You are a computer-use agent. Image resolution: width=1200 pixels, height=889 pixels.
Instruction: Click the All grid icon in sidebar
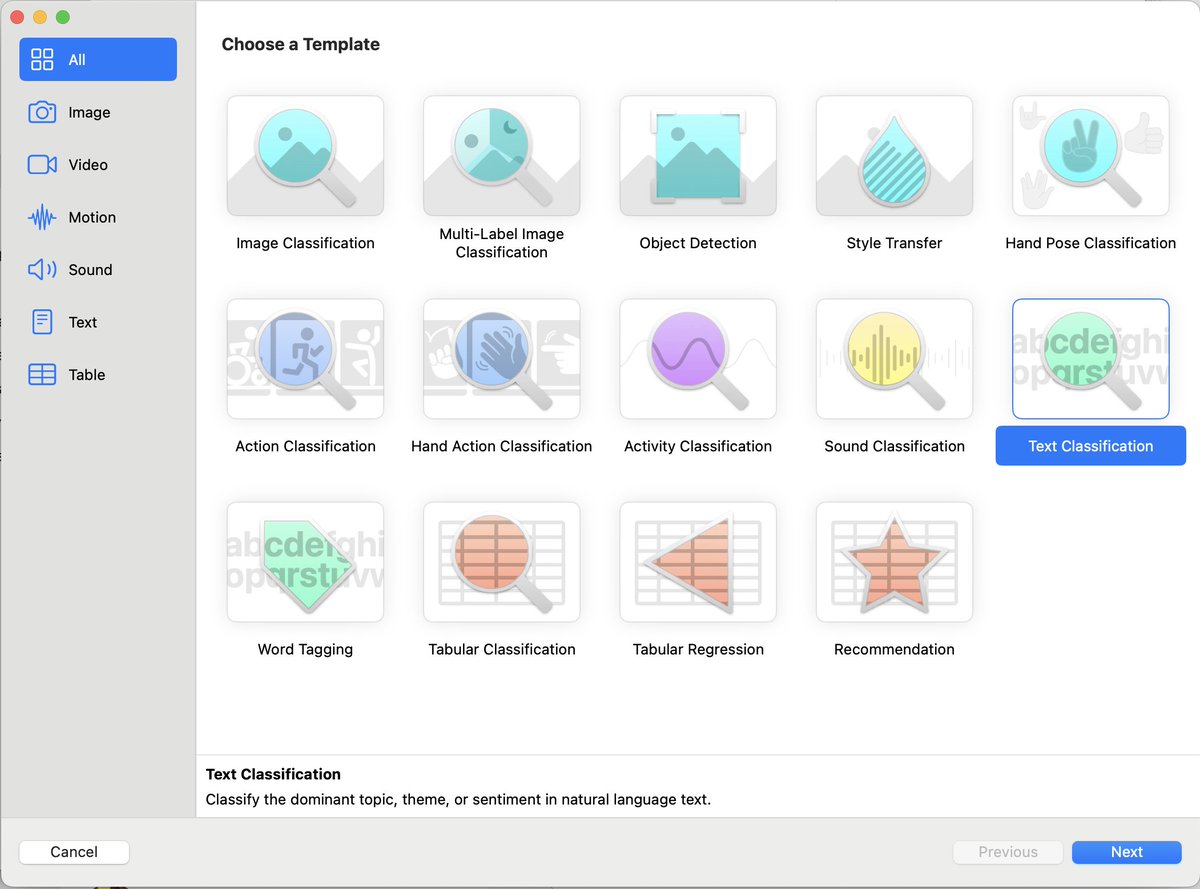[42, 60]
